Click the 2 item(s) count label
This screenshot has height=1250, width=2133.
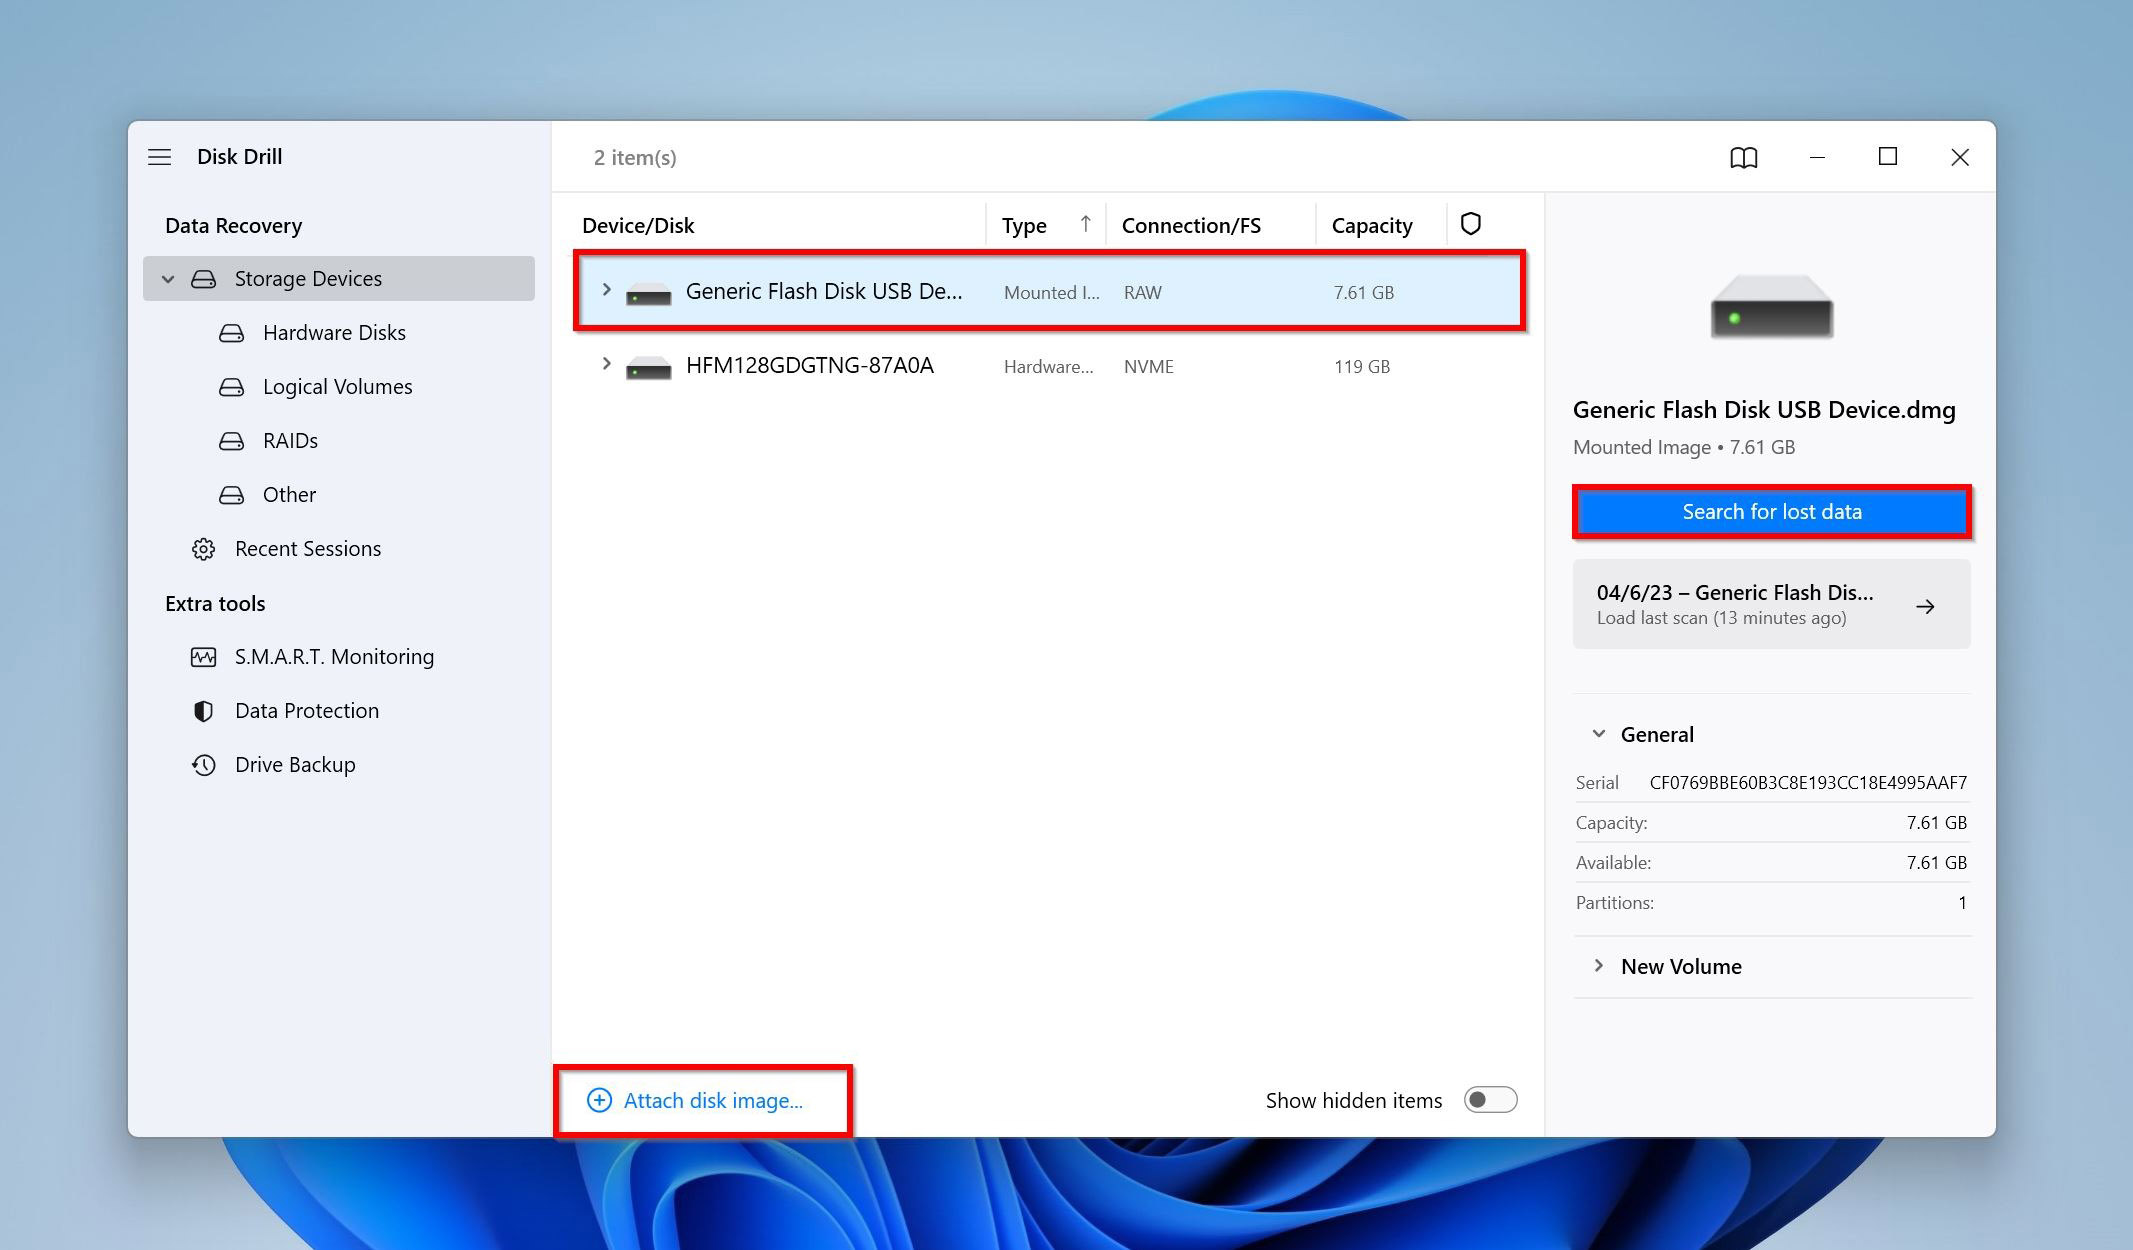[635, 158]
